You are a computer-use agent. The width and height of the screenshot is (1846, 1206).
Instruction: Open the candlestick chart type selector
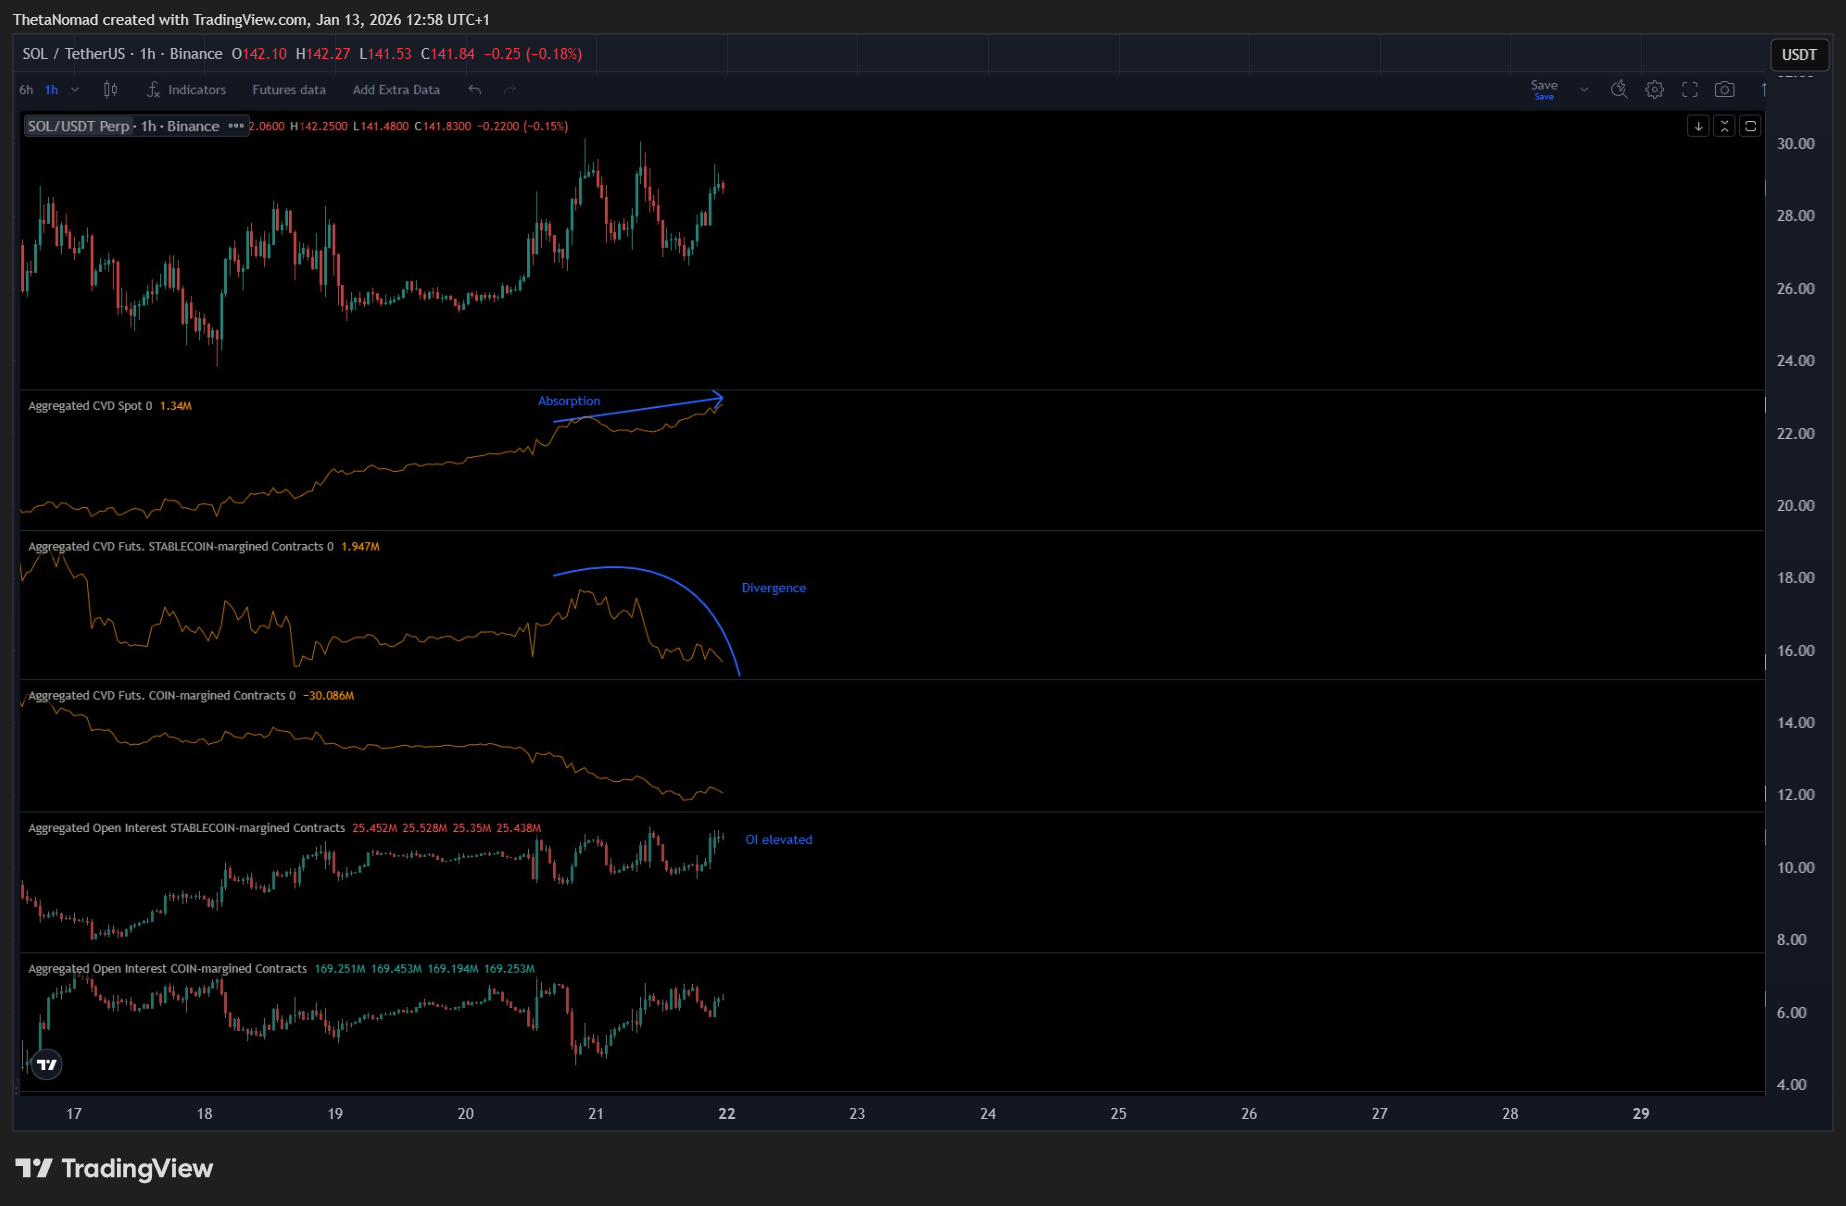[x=110, y=89]
